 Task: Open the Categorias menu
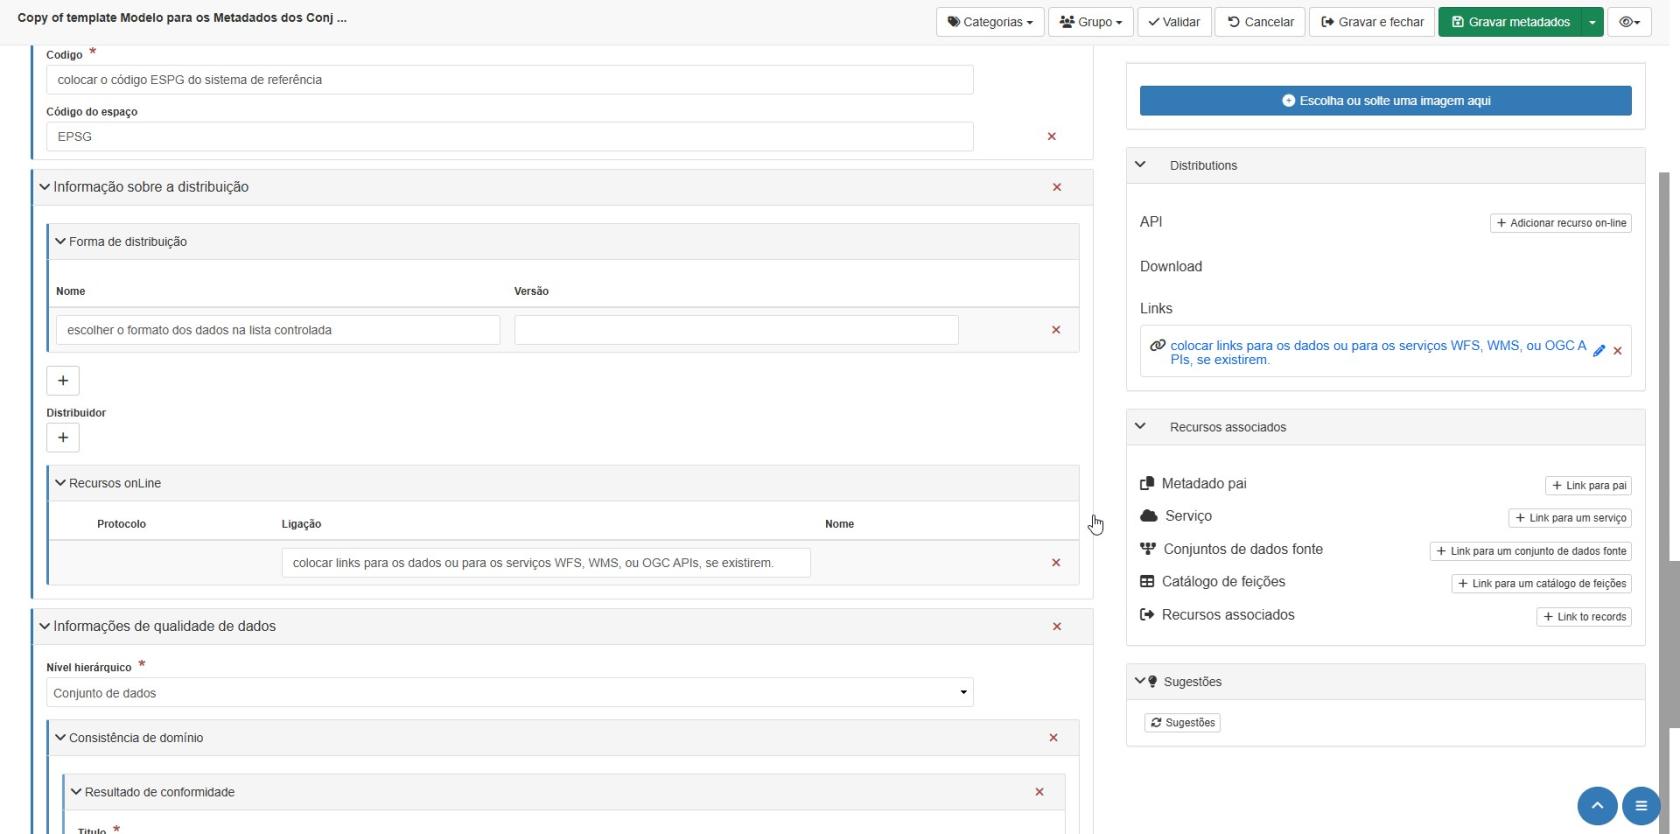click(990, 22)
